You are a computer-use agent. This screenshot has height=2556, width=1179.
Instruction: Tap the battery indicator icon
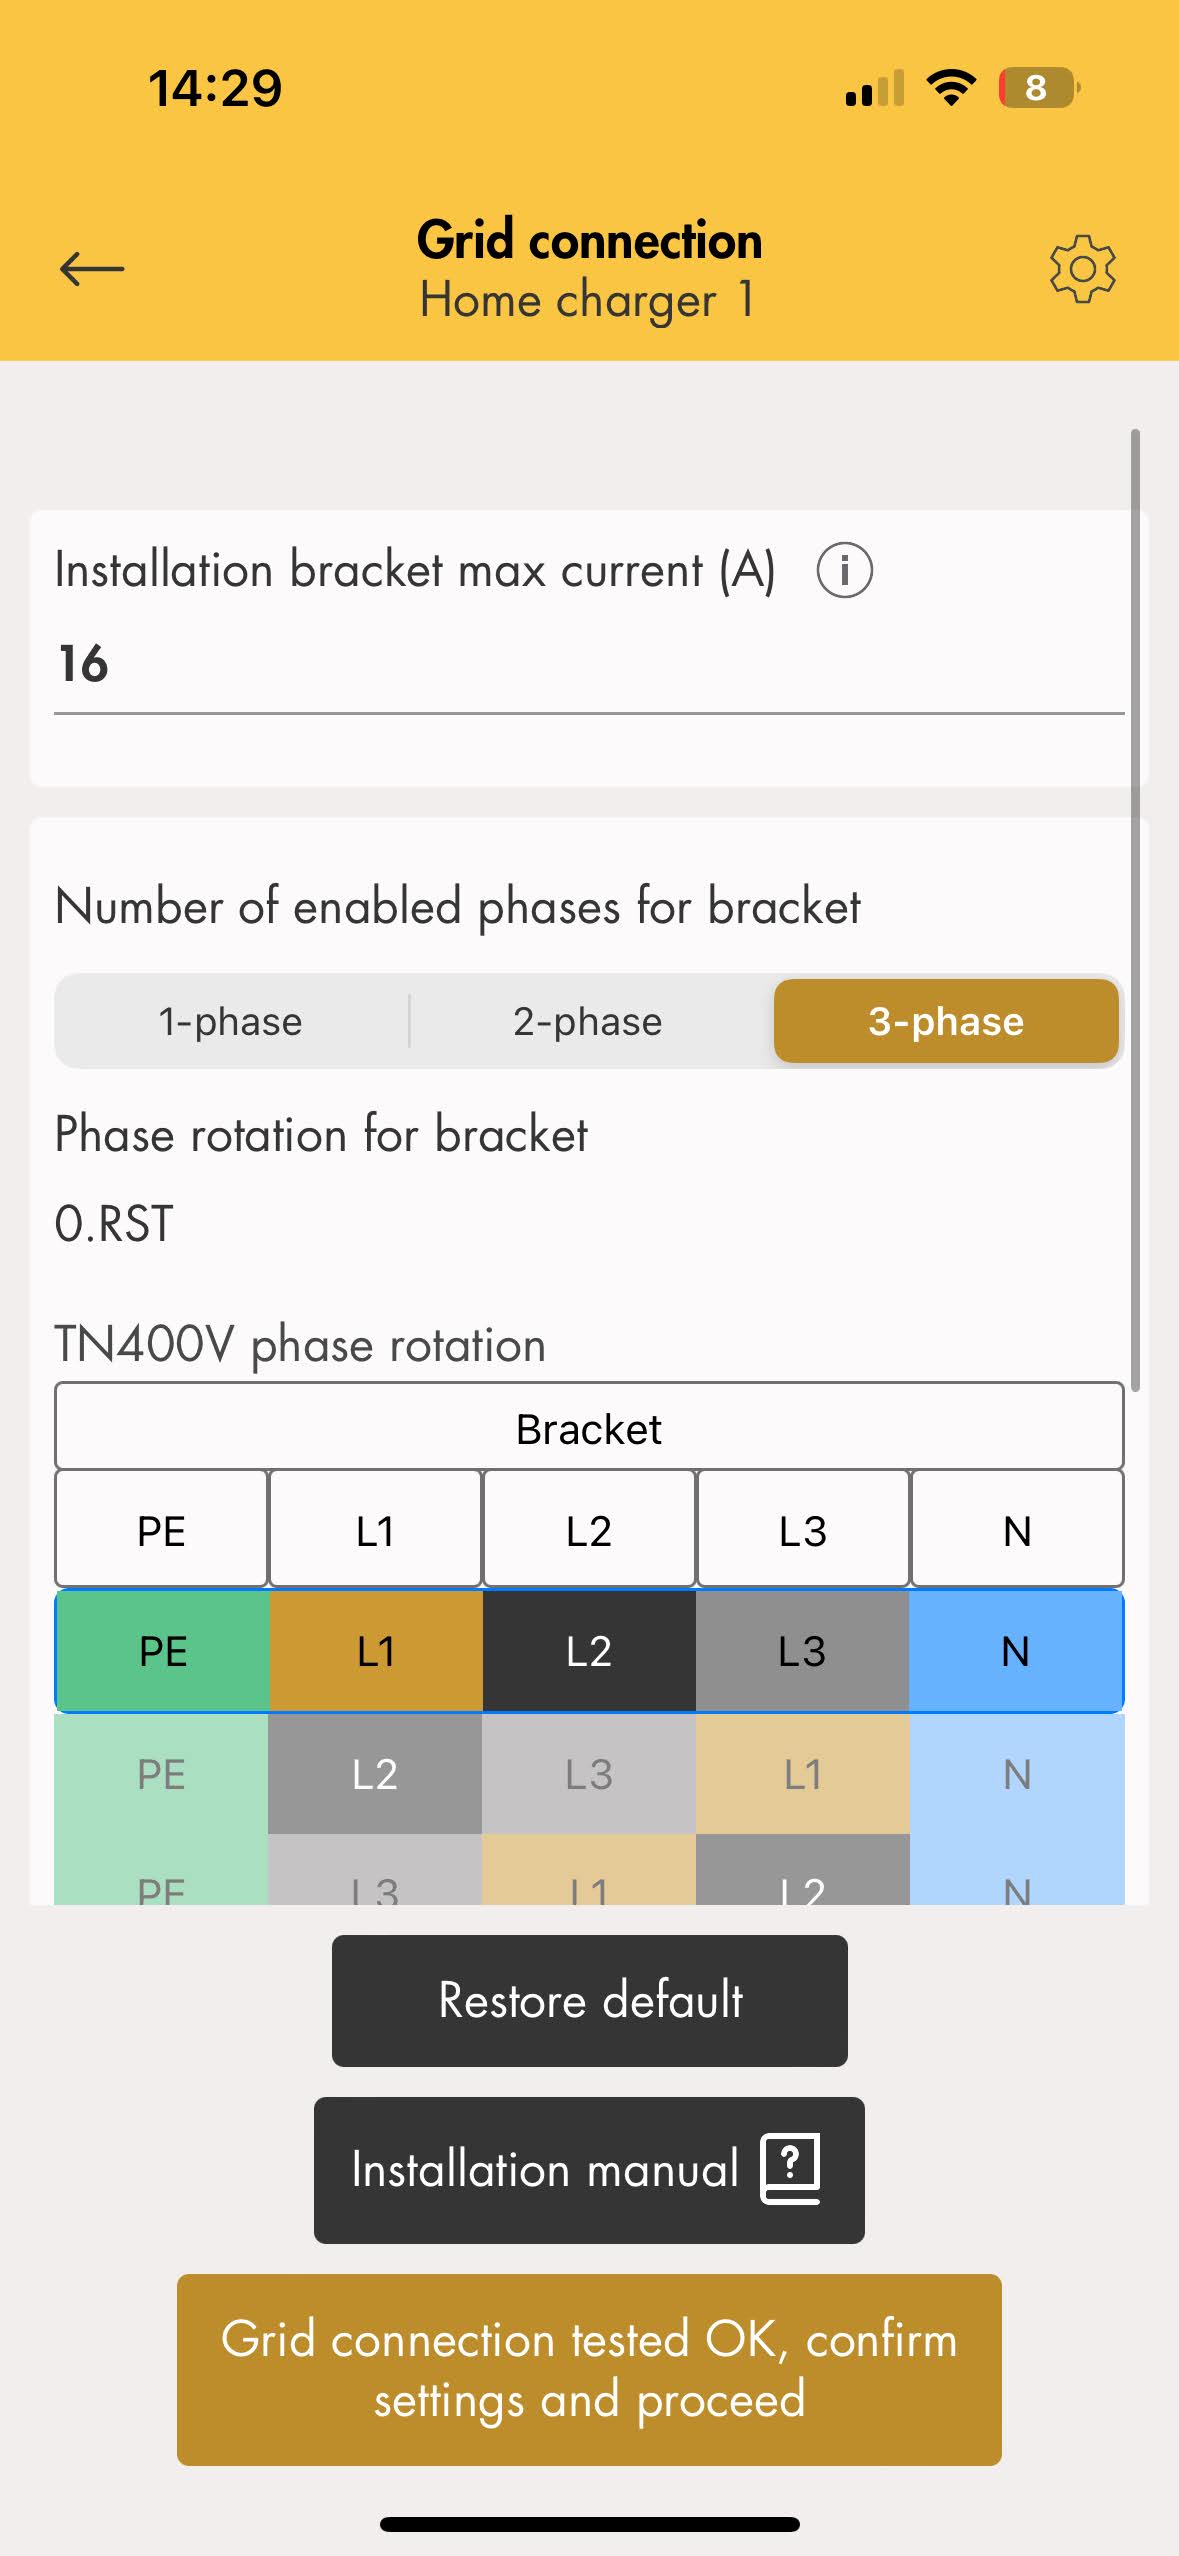click(x=1038, y=88)
